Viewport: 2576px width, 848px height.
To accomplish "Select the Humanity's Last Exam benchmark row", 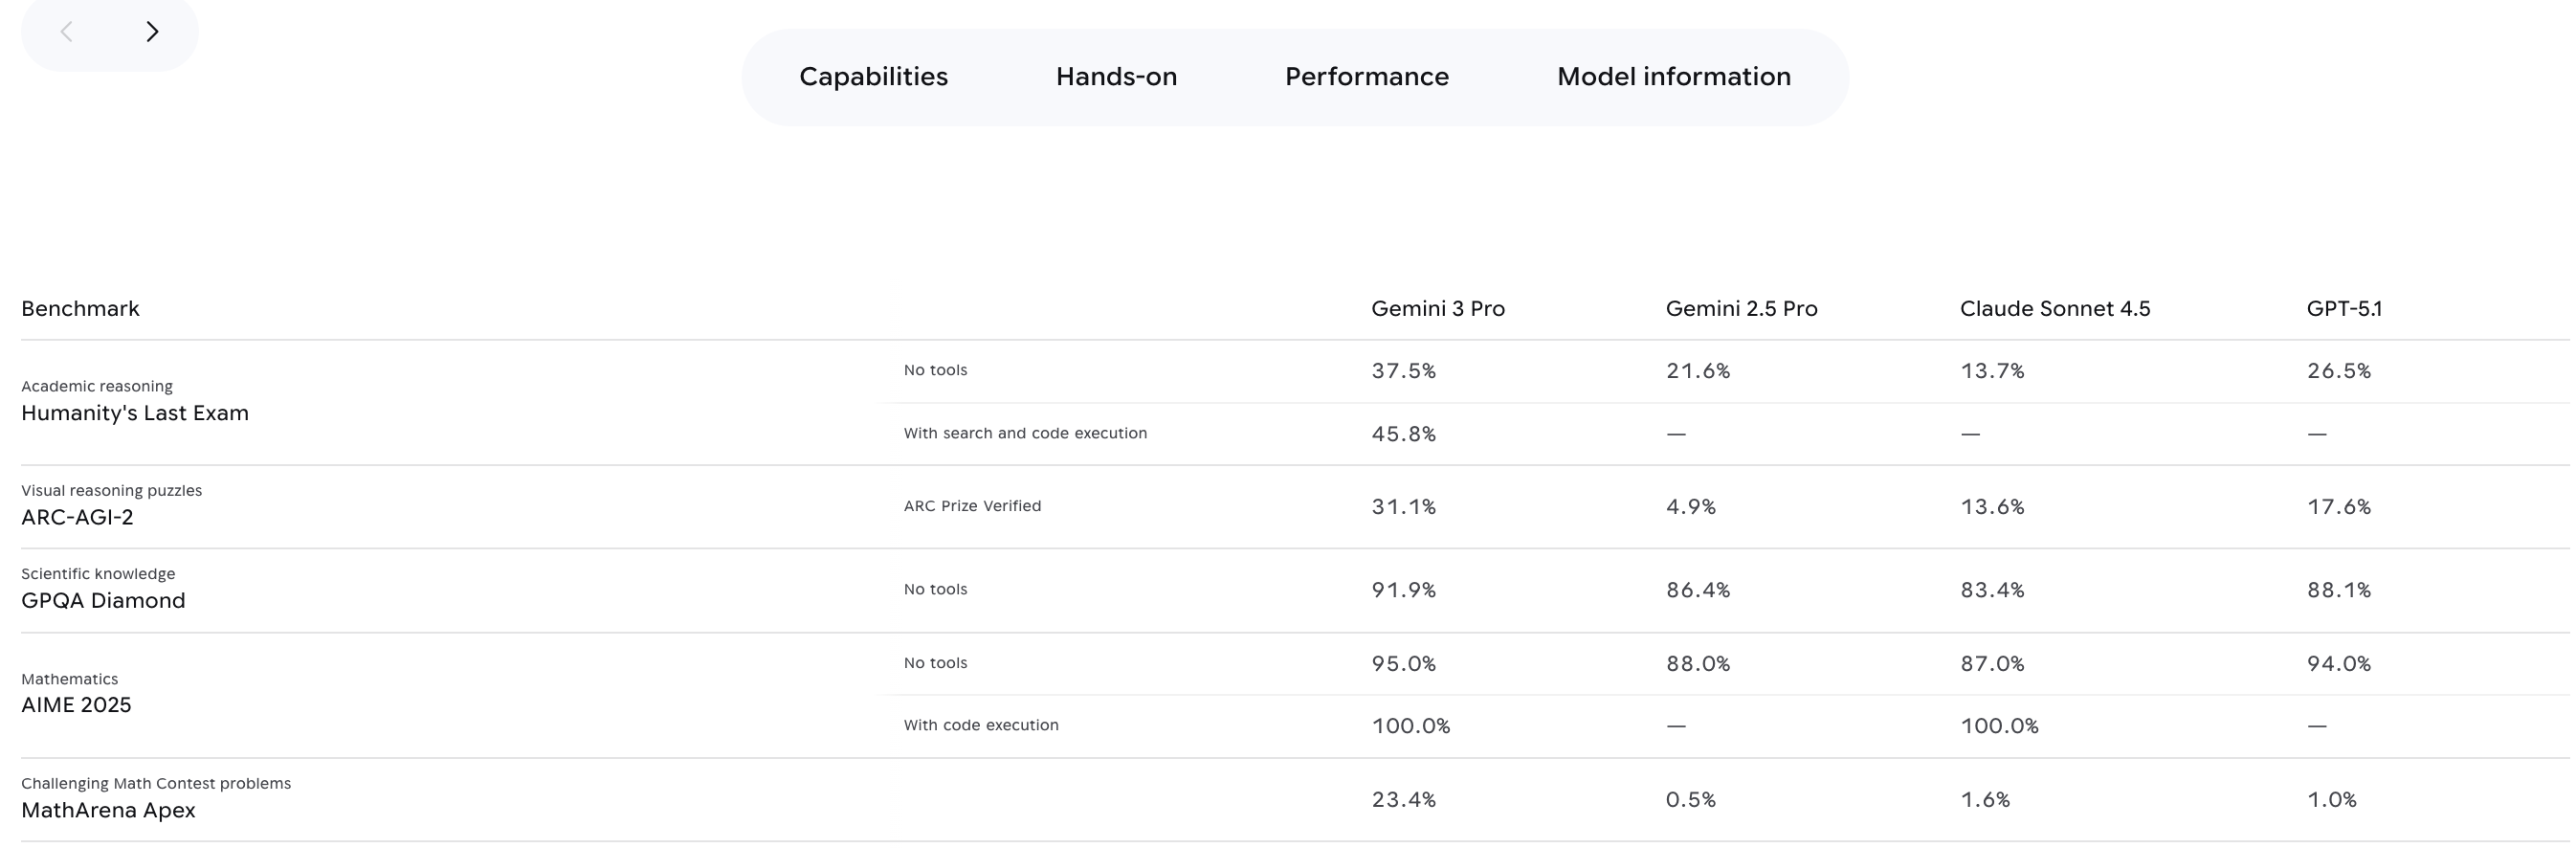I will tap(135, 412).
